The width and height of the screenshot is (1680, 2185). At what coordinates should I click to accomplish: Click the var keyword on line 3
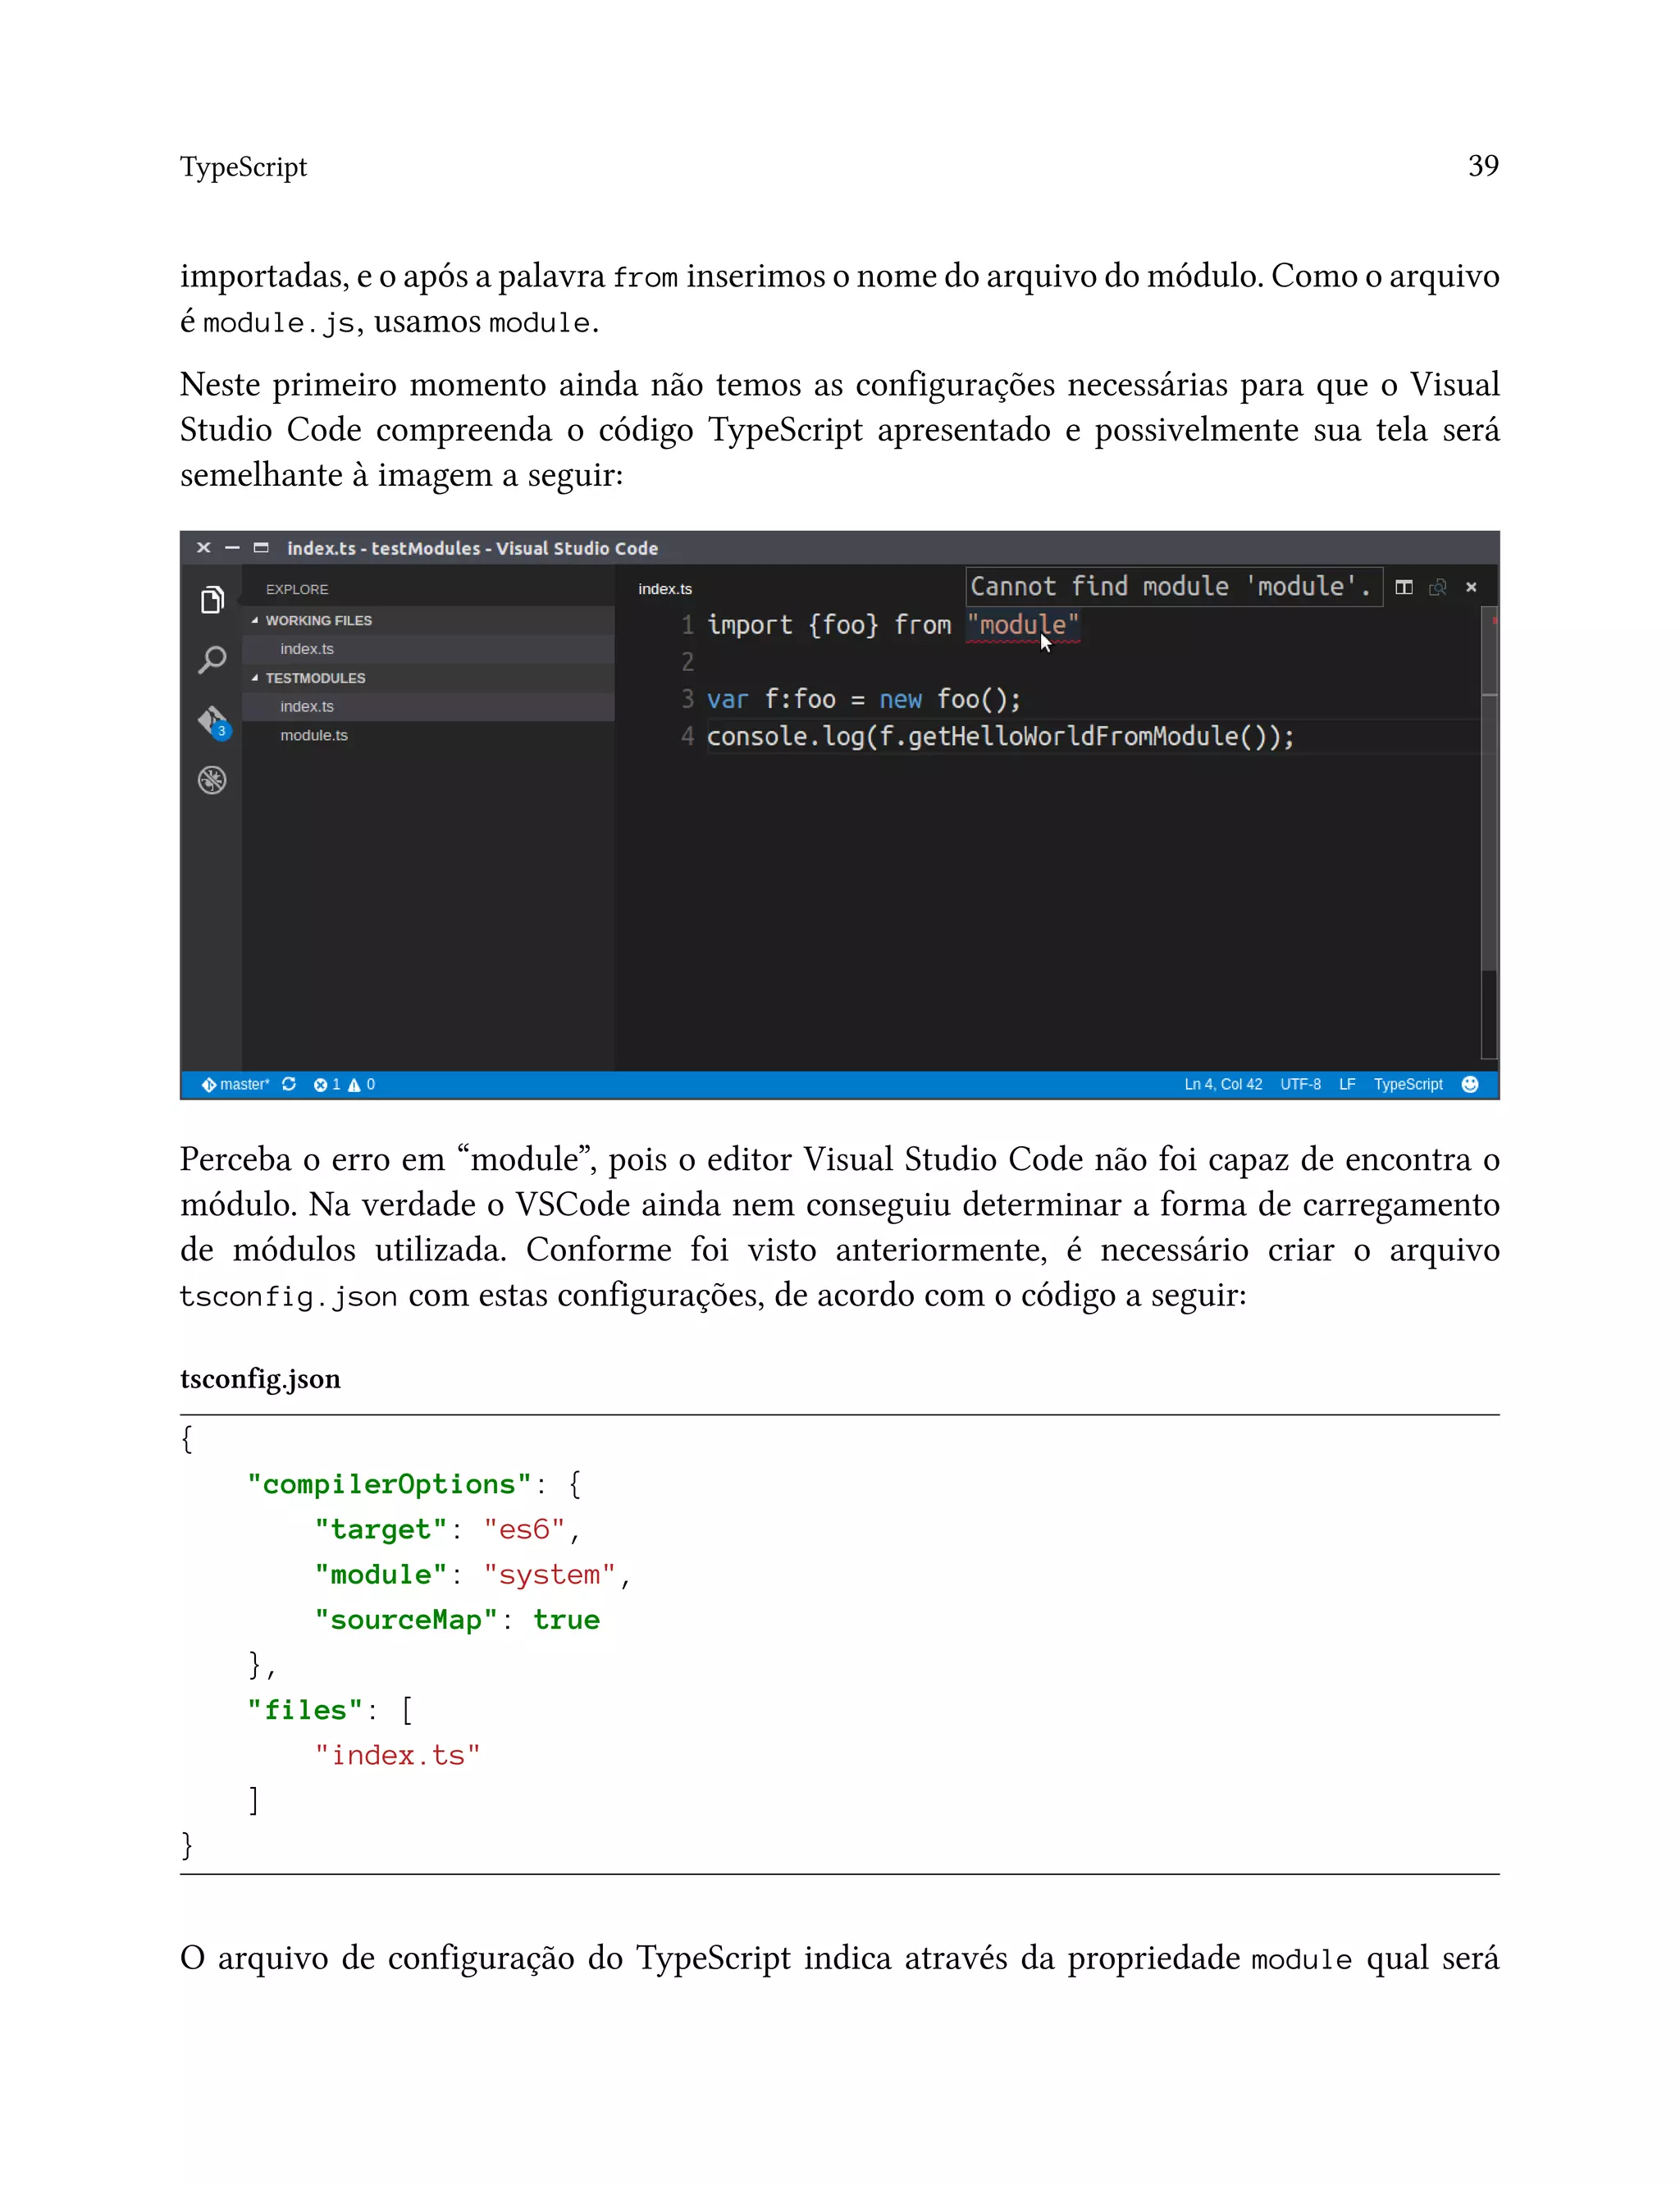coord(727,699)
